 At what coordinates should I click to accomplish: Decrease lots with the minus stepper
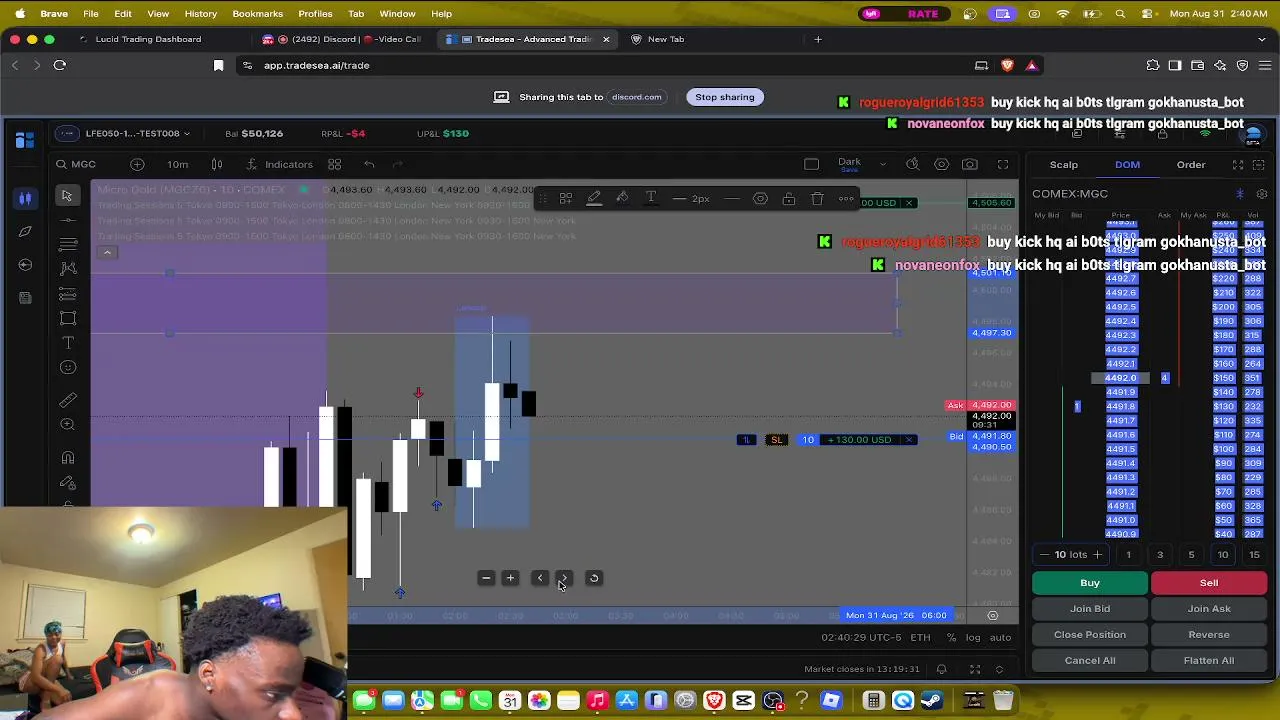click(1045, 555)
